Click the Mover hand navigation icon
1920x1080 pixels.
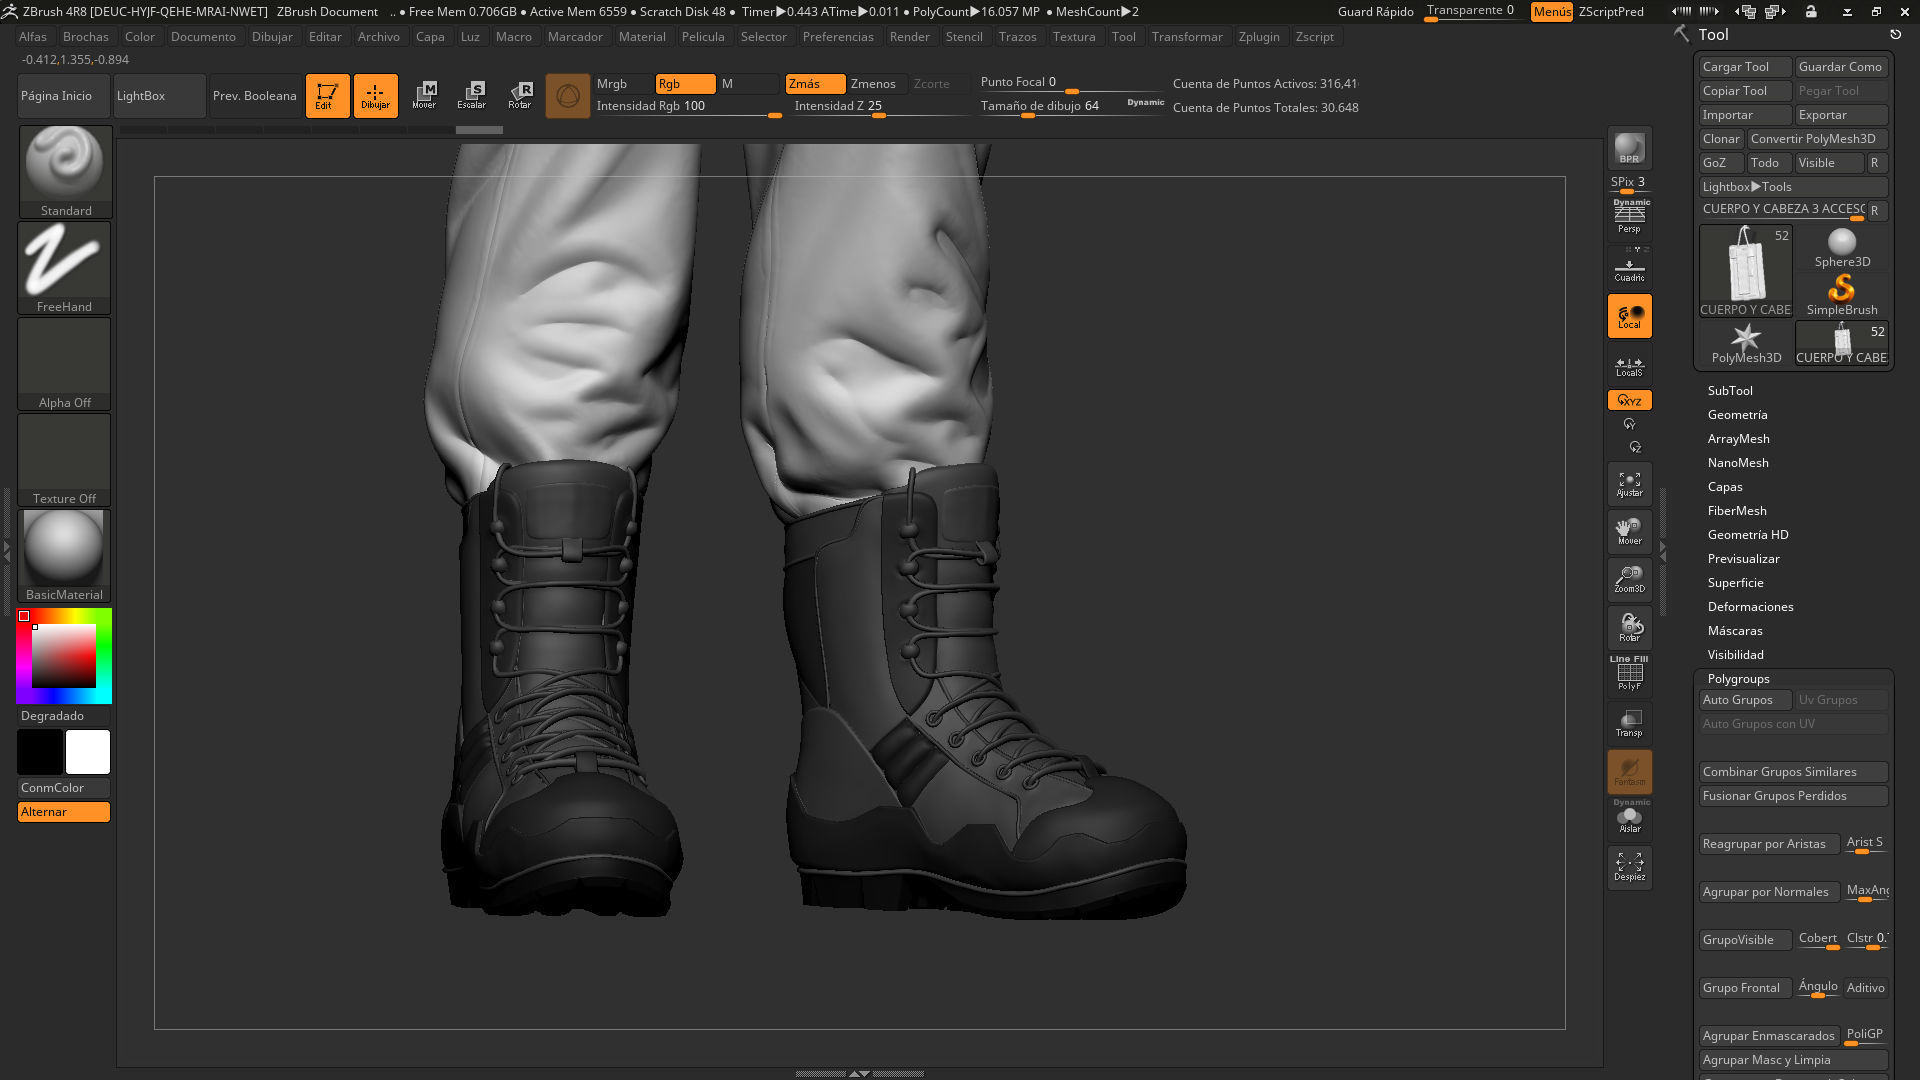(1629, 532)
